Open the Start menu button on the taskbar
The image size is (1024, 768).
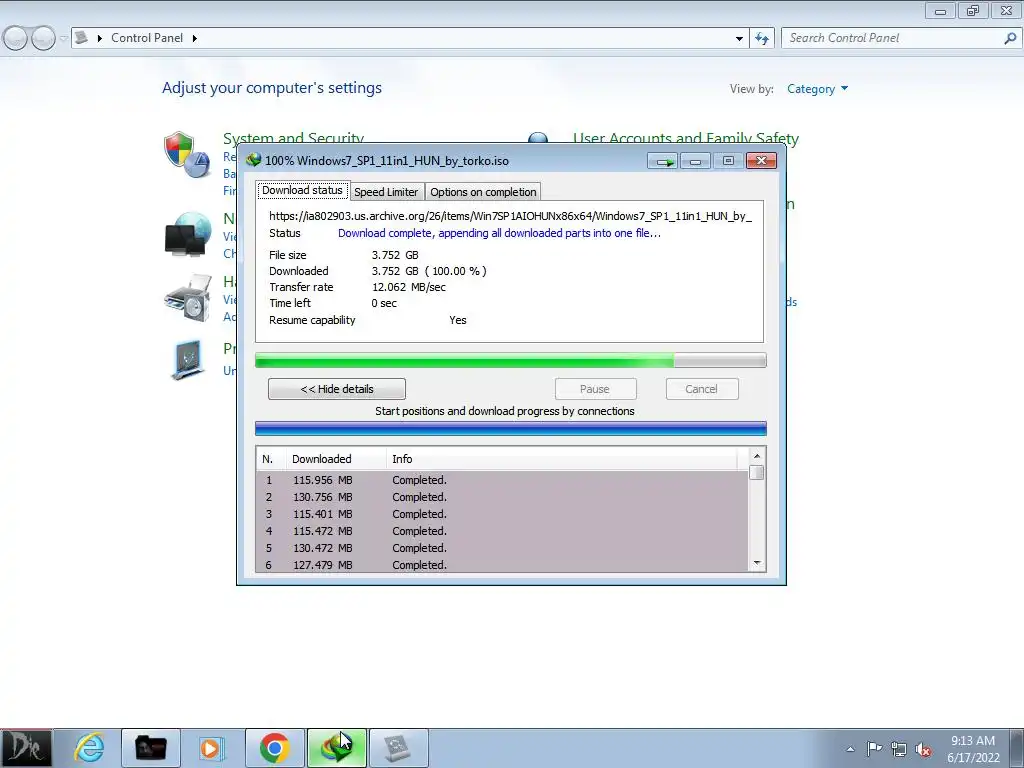pyautogui.click(x=26, y=748)
